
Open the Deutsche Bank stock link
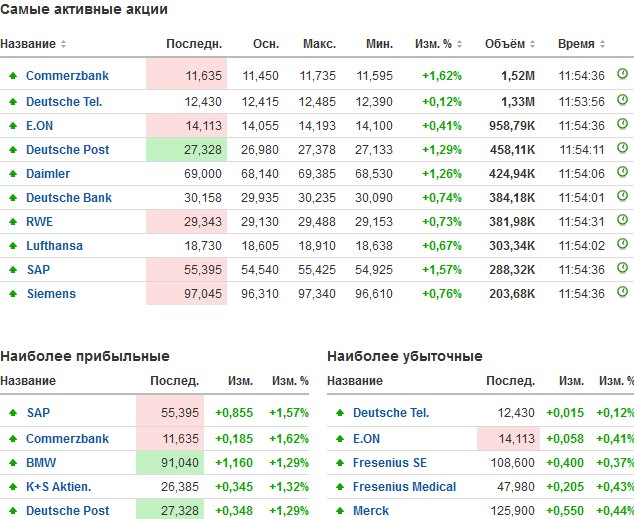pyautogui.click(x=68, y=198)
